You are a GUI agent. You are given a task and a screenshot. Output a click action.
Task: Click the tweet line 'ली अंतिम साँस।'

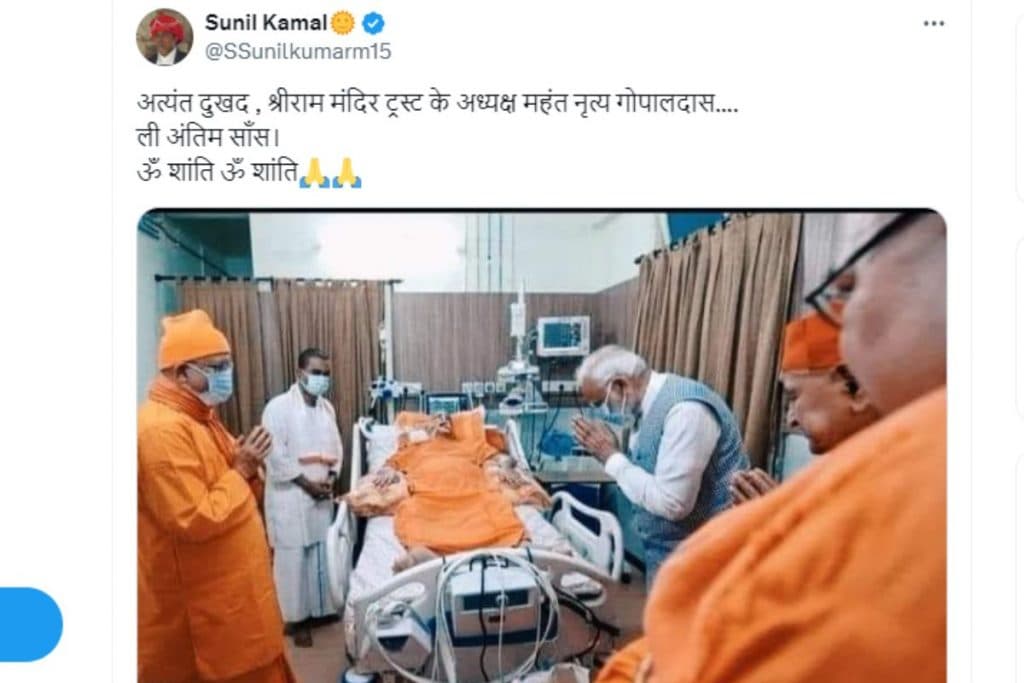[x=208, y=138]
